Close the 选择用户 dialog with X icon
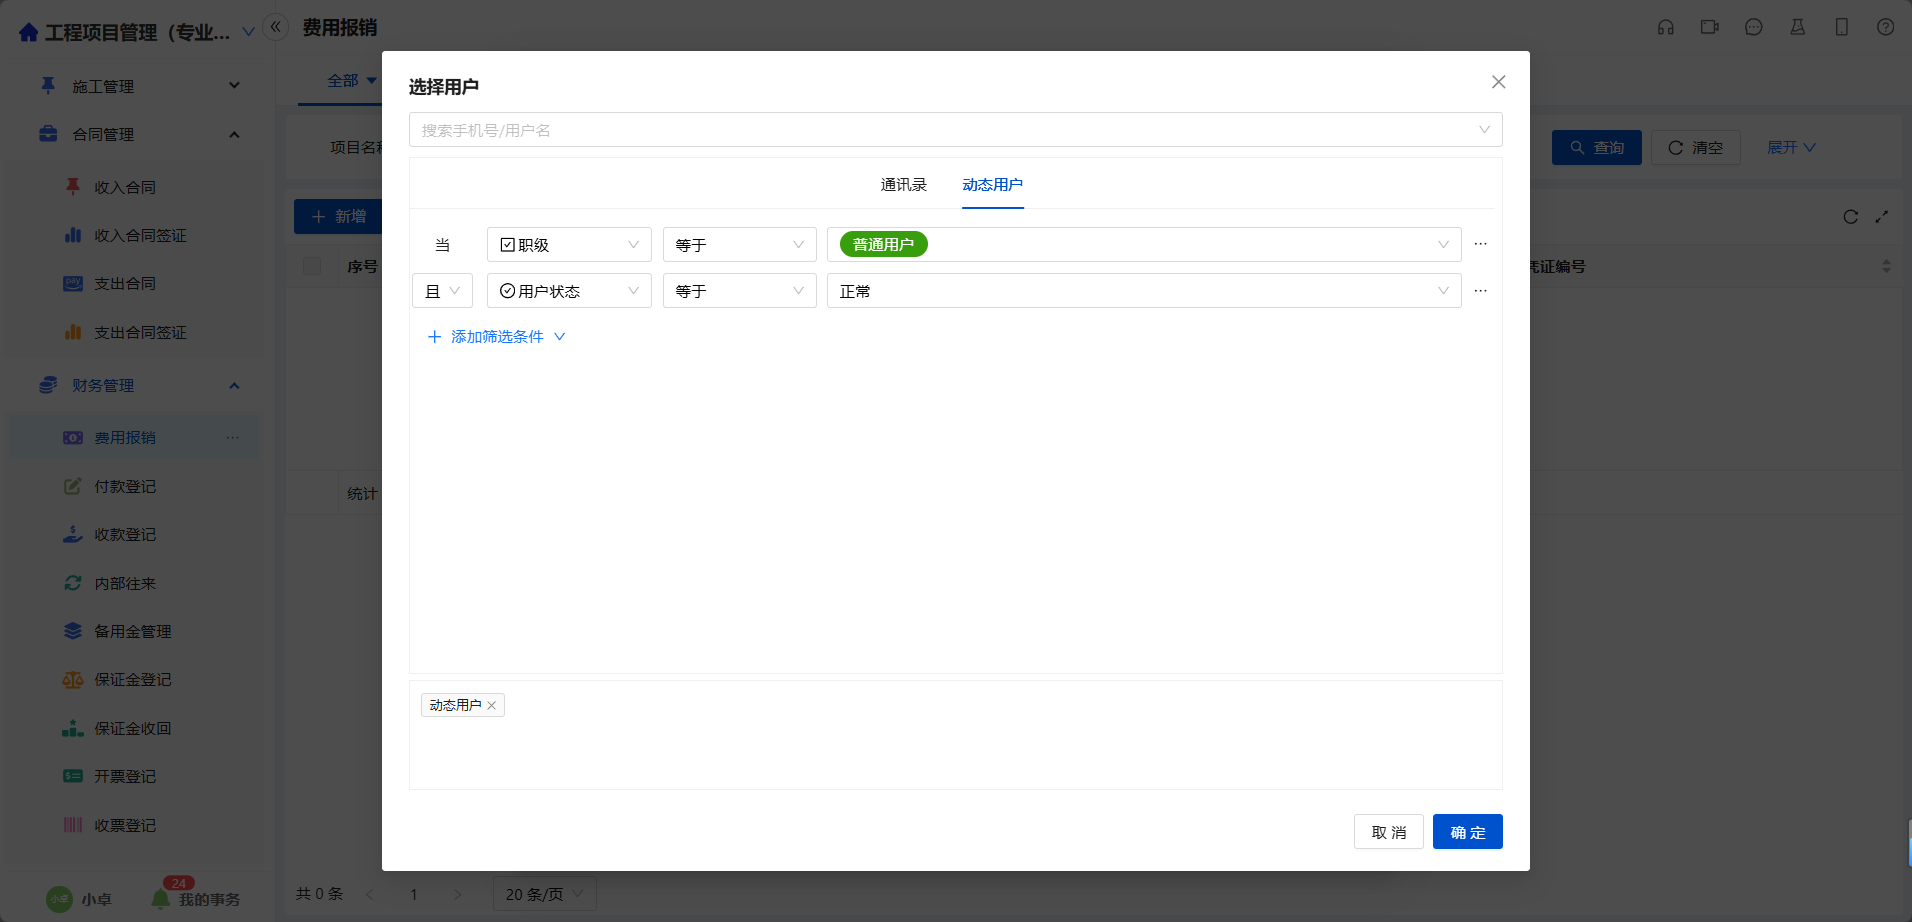The image size is (1912, 922). [x=1498, y=82]
